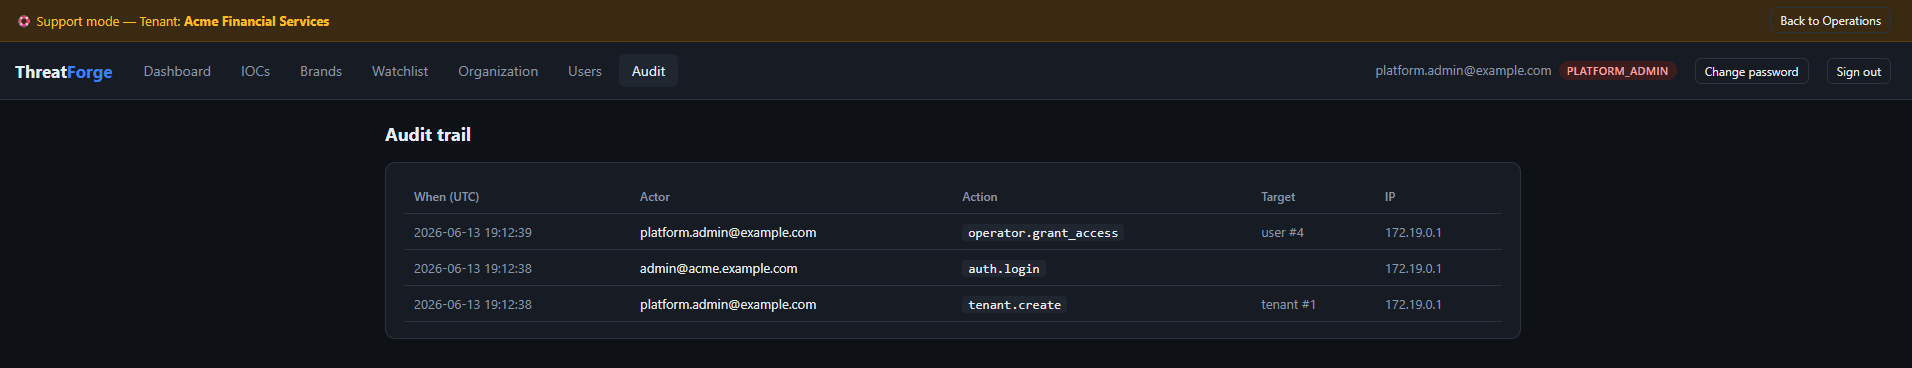
Task: Select the Audit tab
Action: point(648,71)
